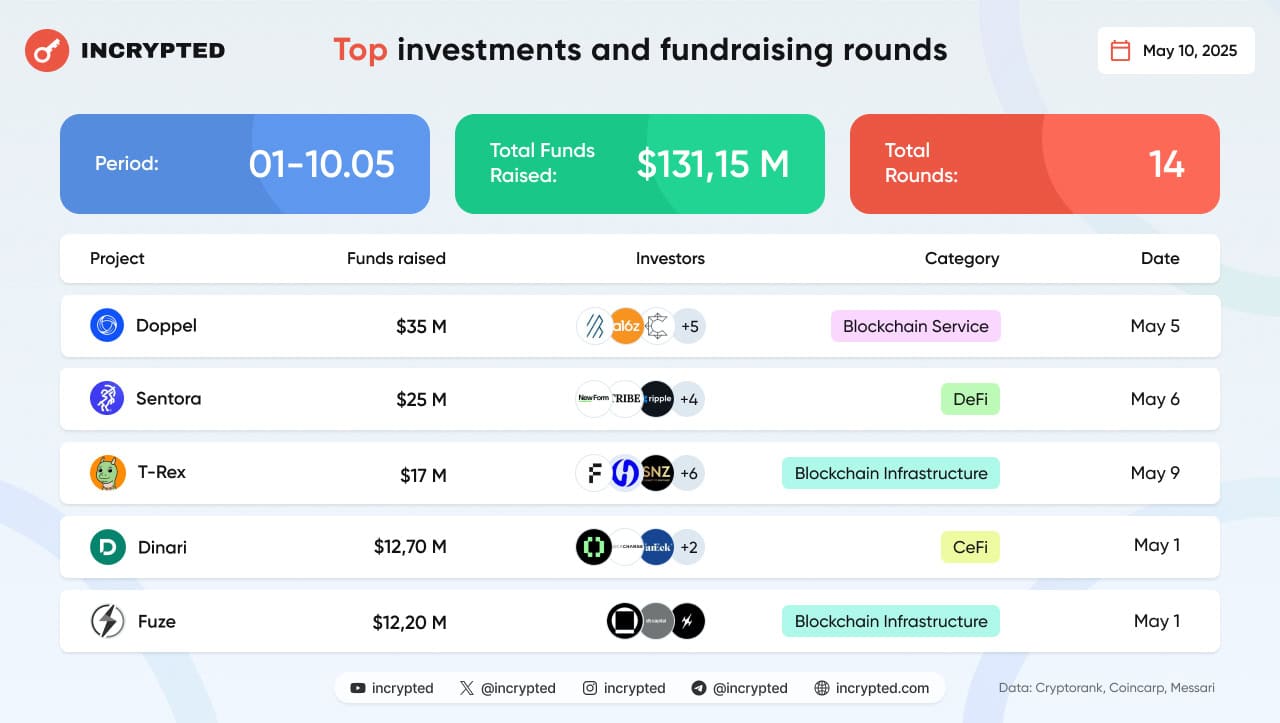The image size is (1280, 723).
Task: Click the Instagram incrypted icon
Action: point(590,688)
